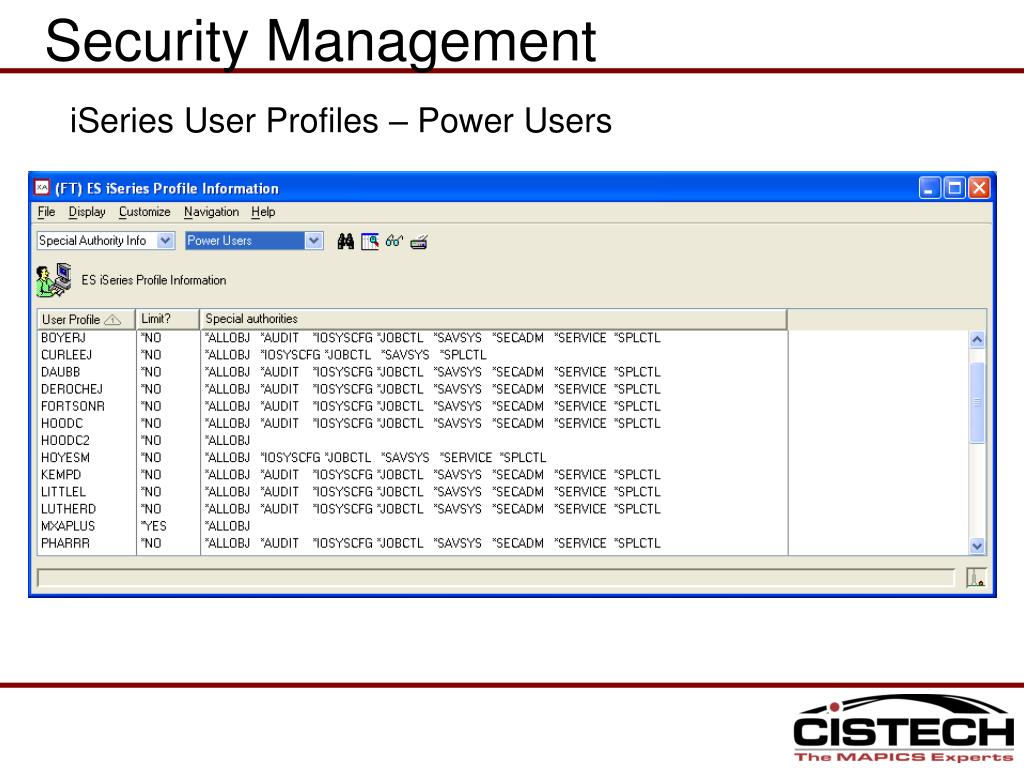Select the CURLEEJ user profile row
This screenshot has height=768, width=1024.
[x=413, y=355]
